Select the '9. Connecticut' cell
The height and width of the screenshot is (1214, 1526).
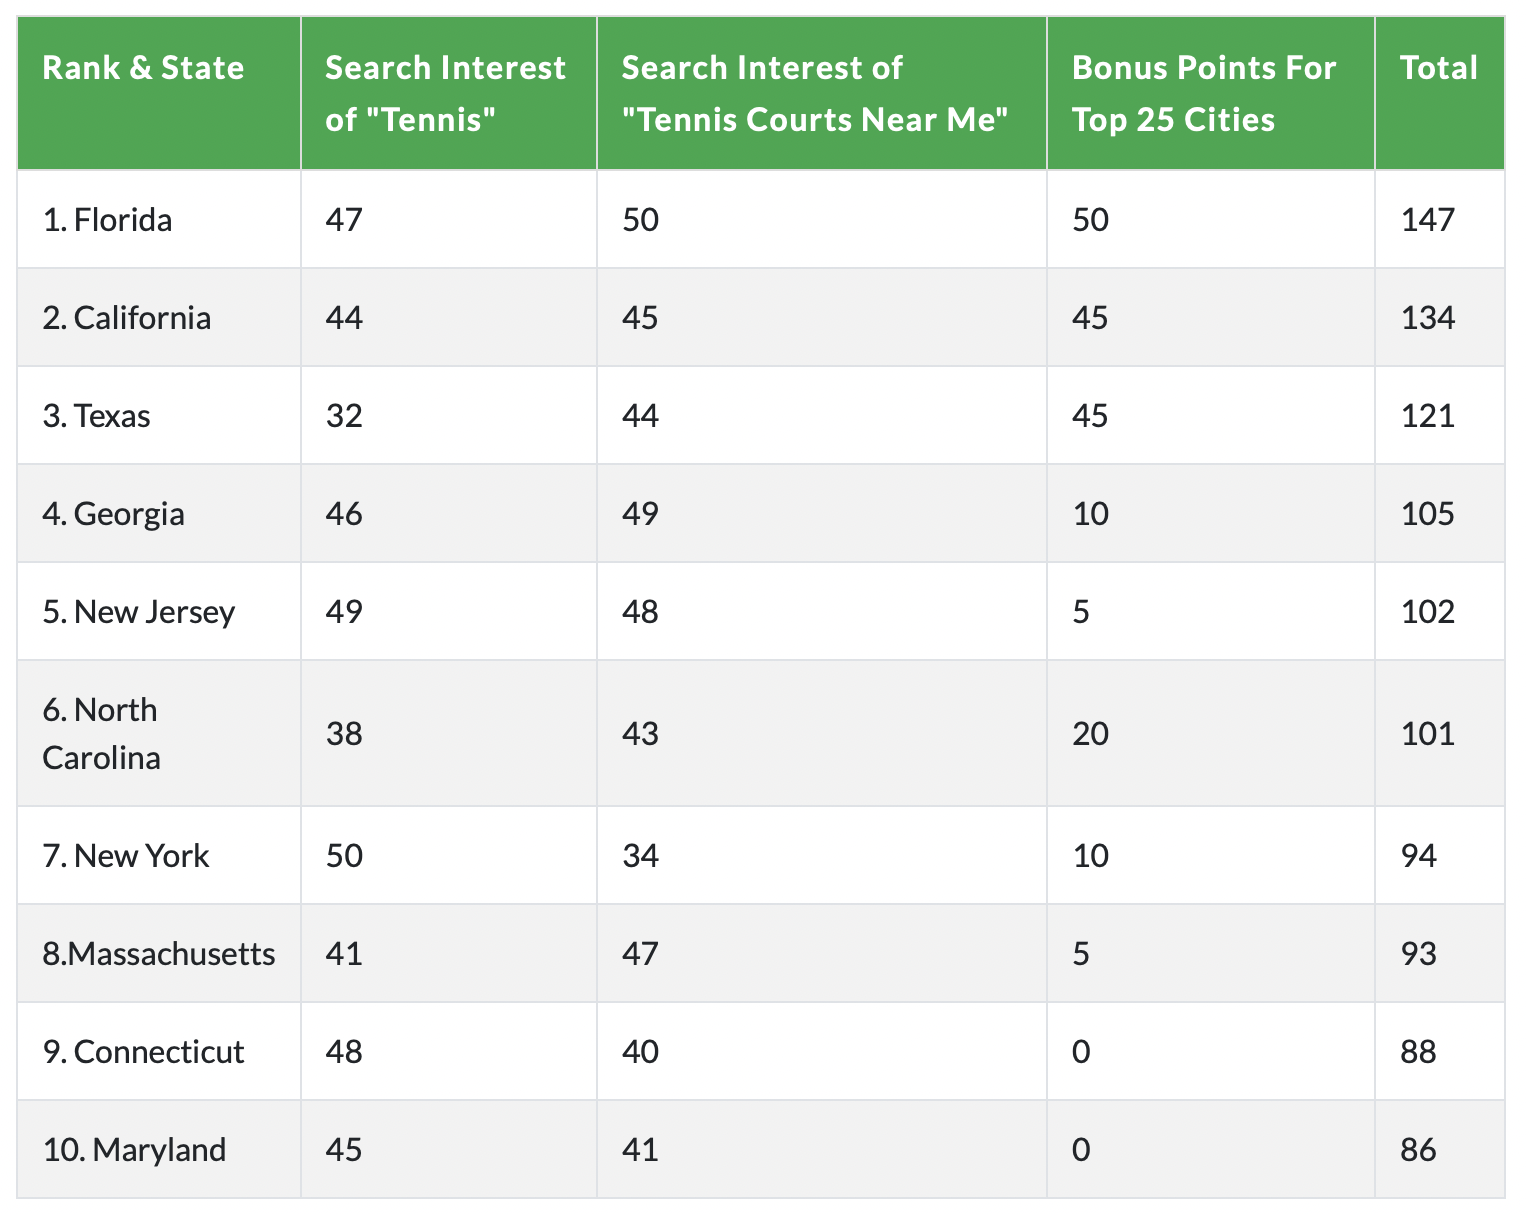pyautogui.click(x=144, y=1051)
